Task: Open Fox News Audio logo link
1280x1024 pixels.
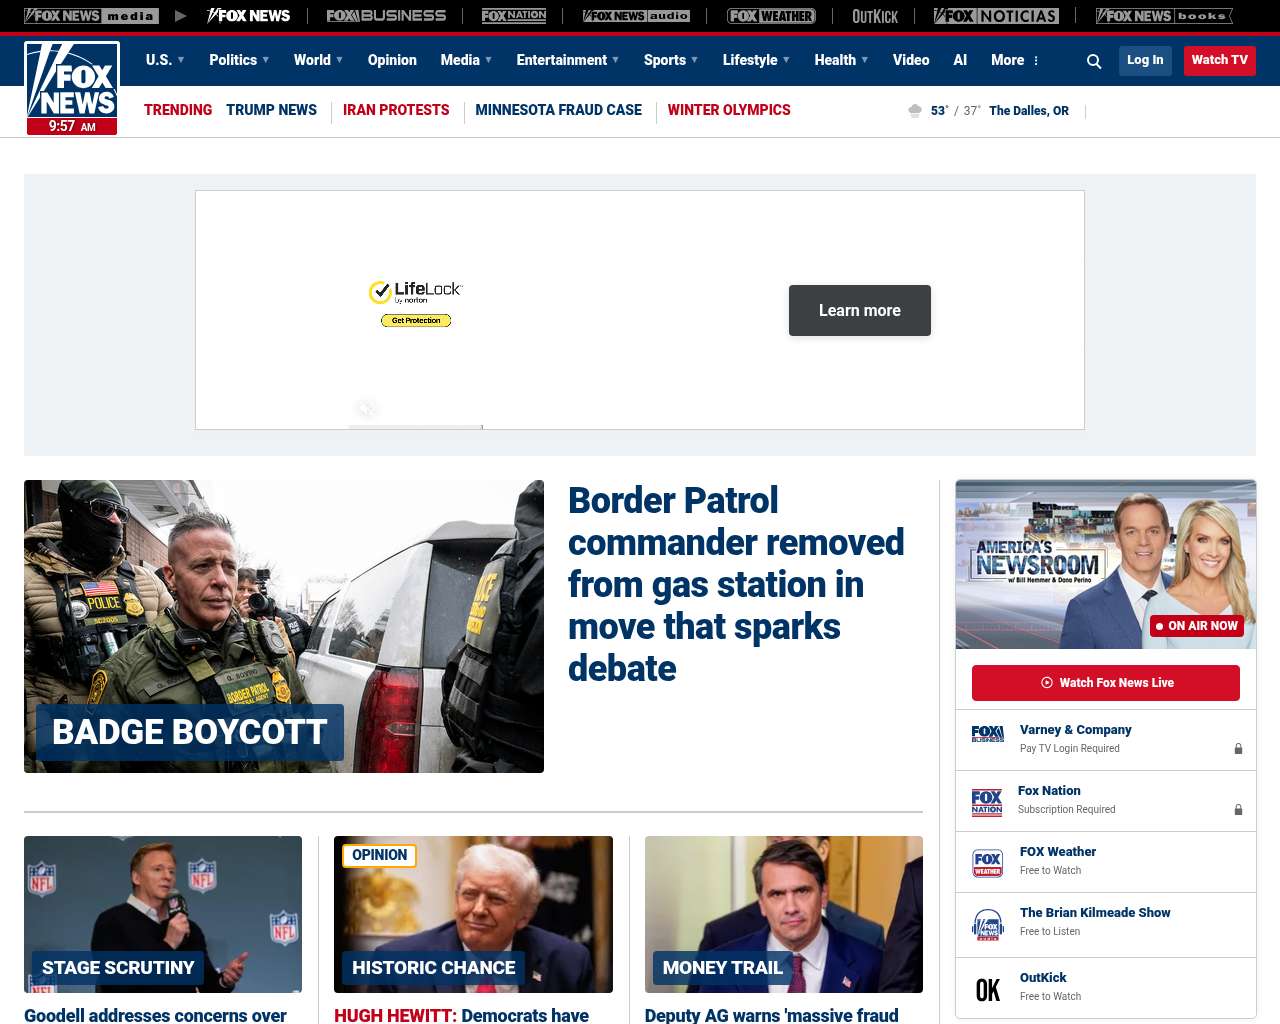Action: click(x=636, y=16)
